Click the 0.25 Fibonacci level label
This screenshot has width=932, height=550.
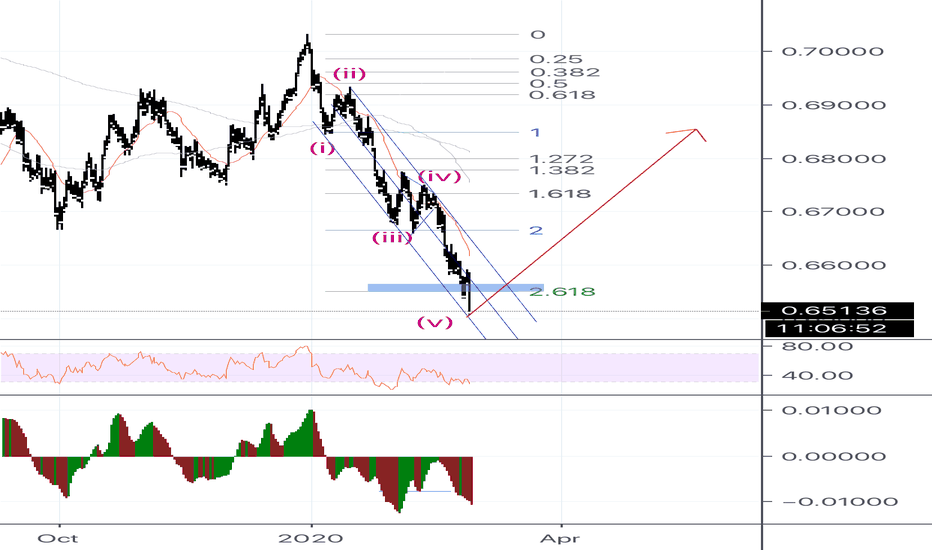tap(556, 59)
